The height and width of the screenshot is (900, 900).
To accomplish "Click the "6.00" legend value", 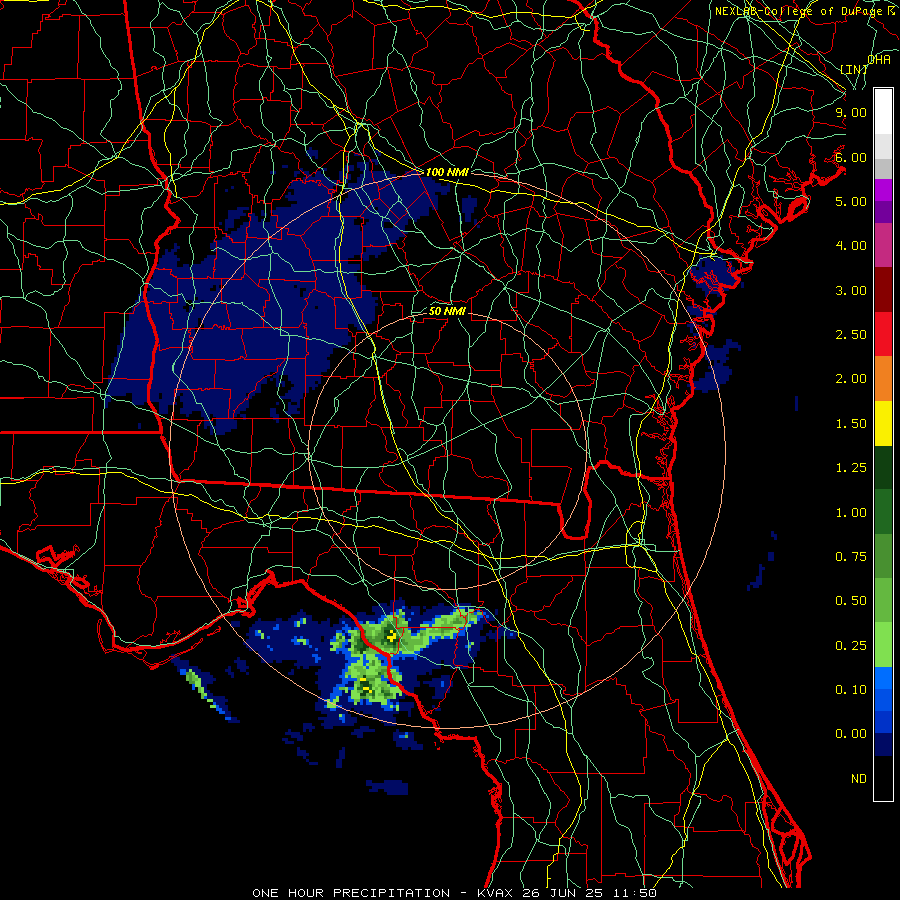I will tap(851, 157).
